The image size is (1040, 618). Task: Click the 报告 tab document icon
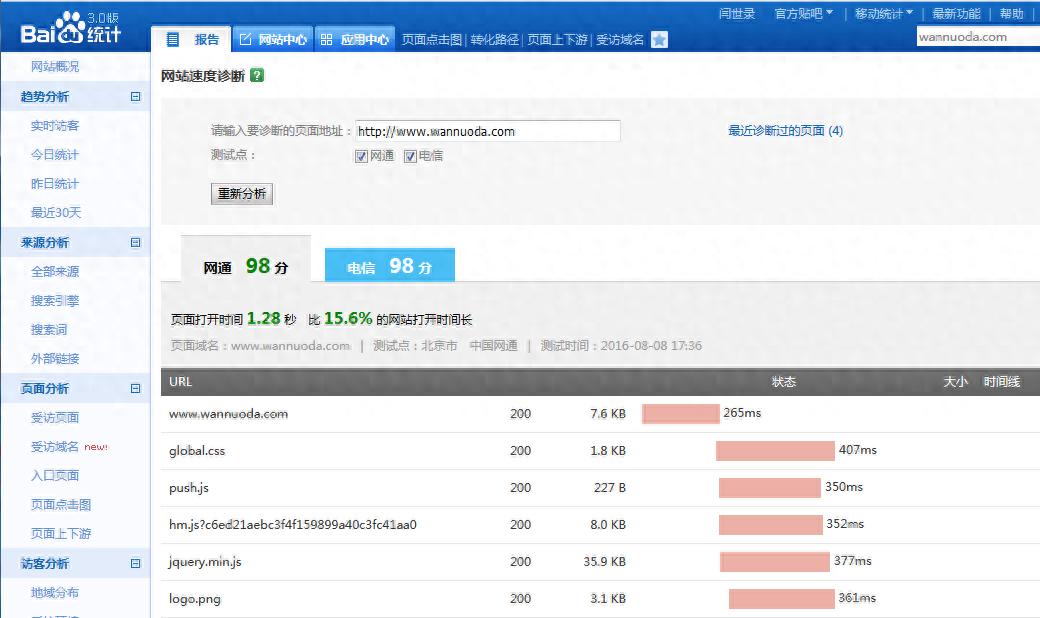(173, 40)
